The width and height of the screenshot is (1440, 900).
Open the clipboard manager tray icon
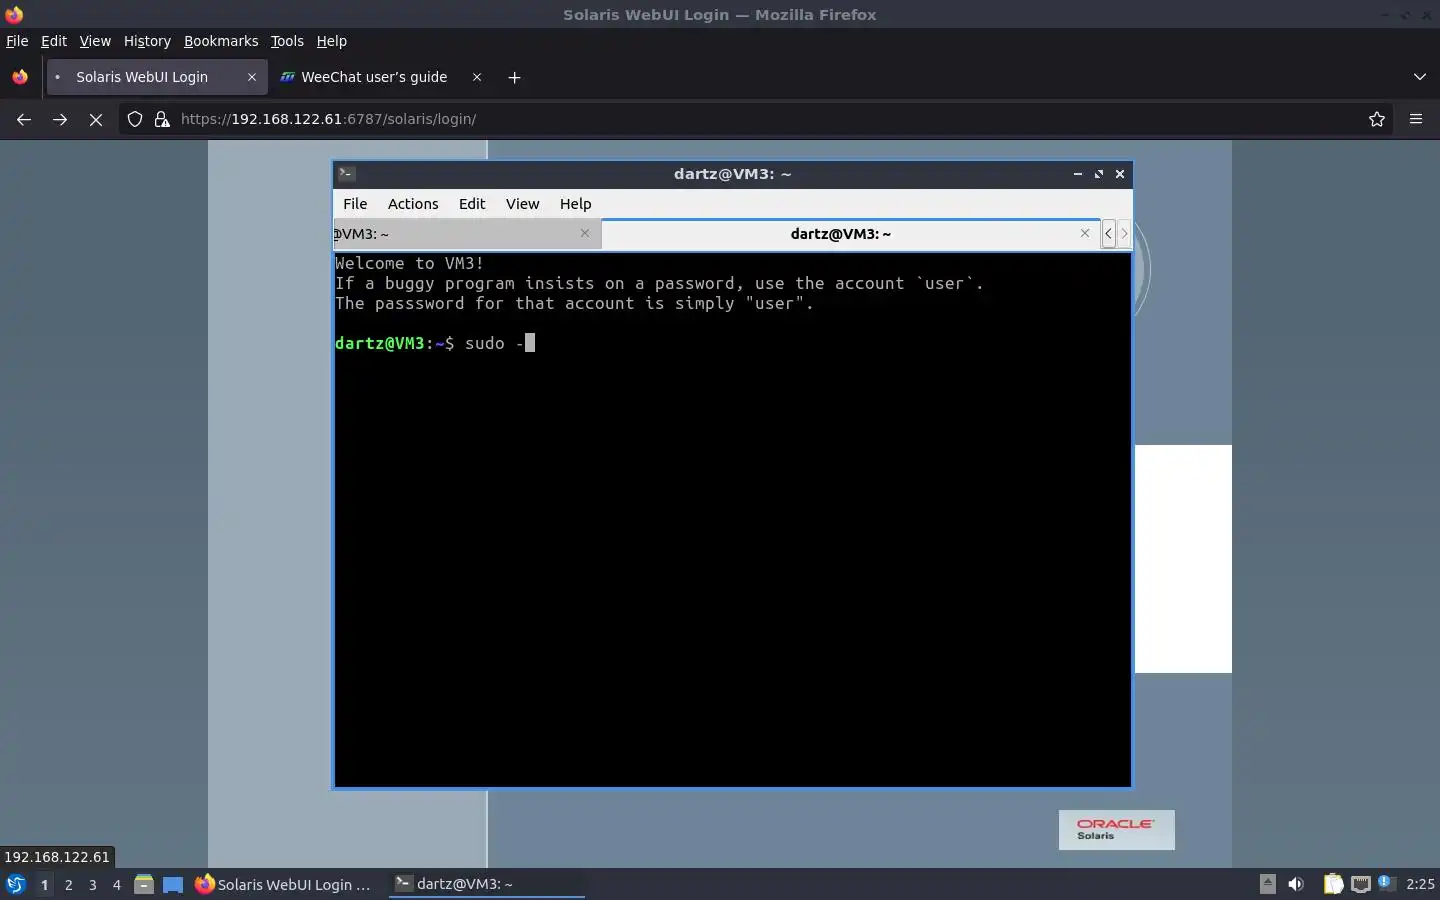coord(1333,884)
